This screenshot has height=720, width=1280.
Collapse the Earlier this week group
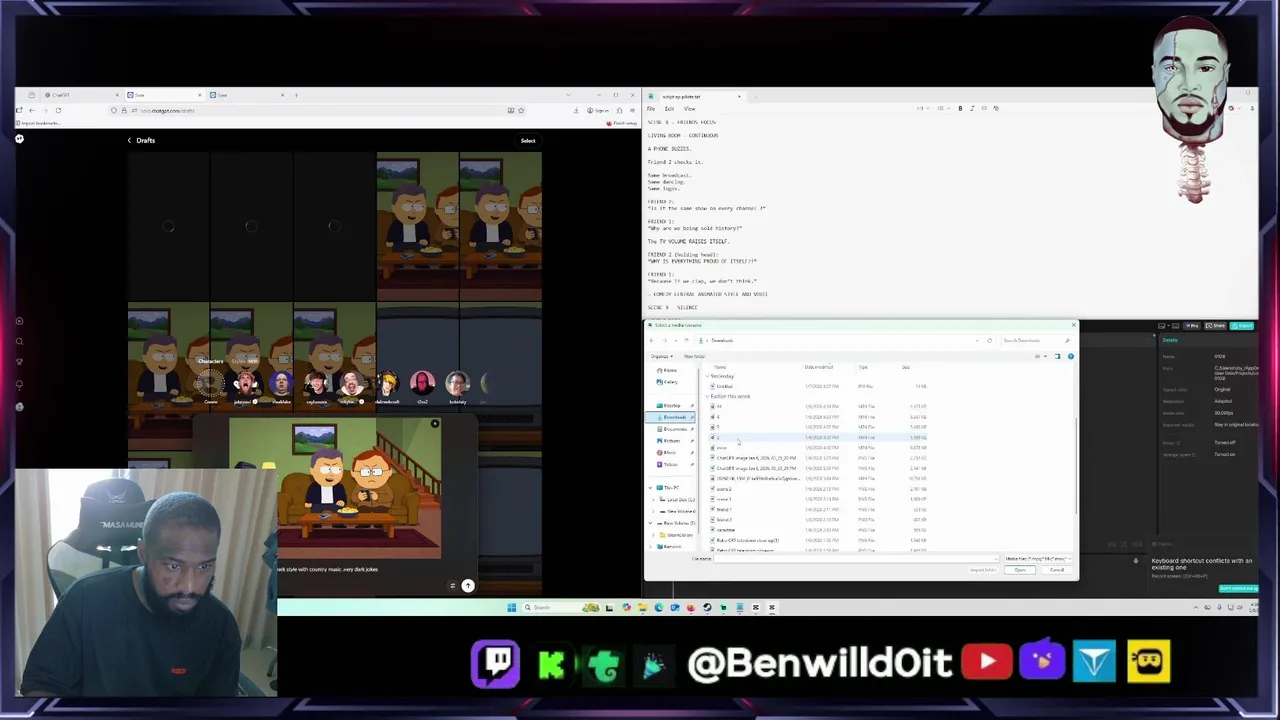pos(707,396)
